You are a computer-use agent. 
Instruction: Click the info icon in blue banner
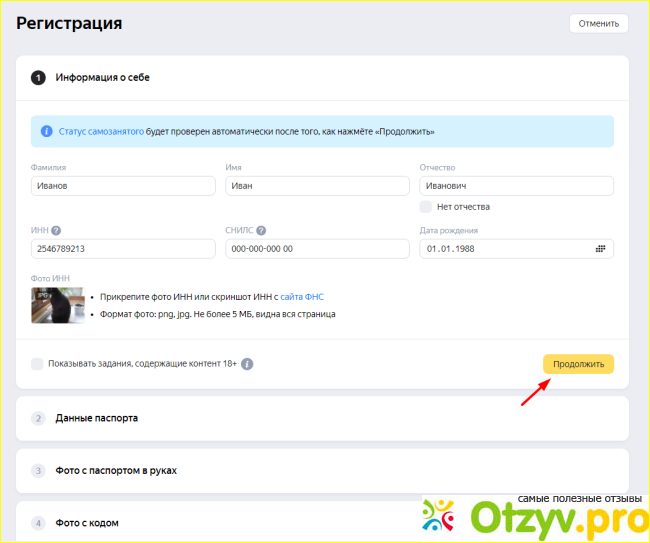pos(46,131)
